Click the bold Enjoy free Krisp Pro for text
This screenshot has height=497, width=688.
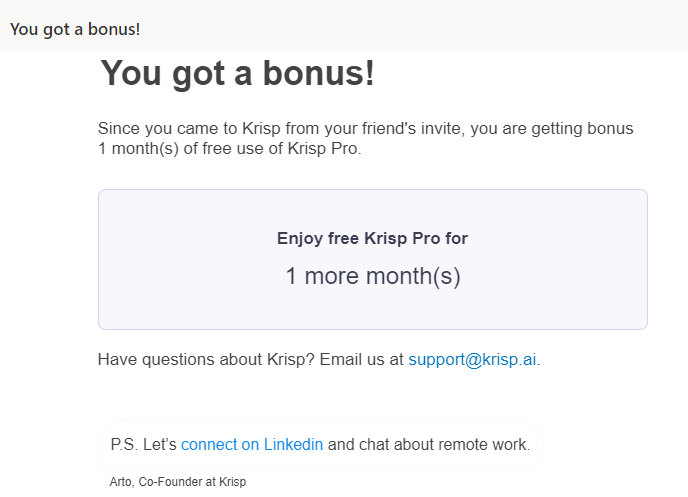(x=373, y=238)
